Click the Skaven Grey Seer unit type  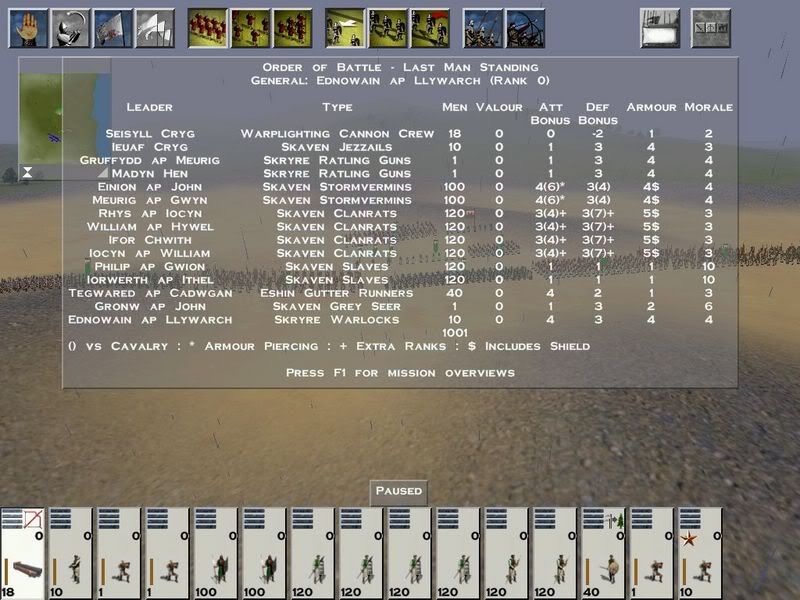tap(337, 306)
